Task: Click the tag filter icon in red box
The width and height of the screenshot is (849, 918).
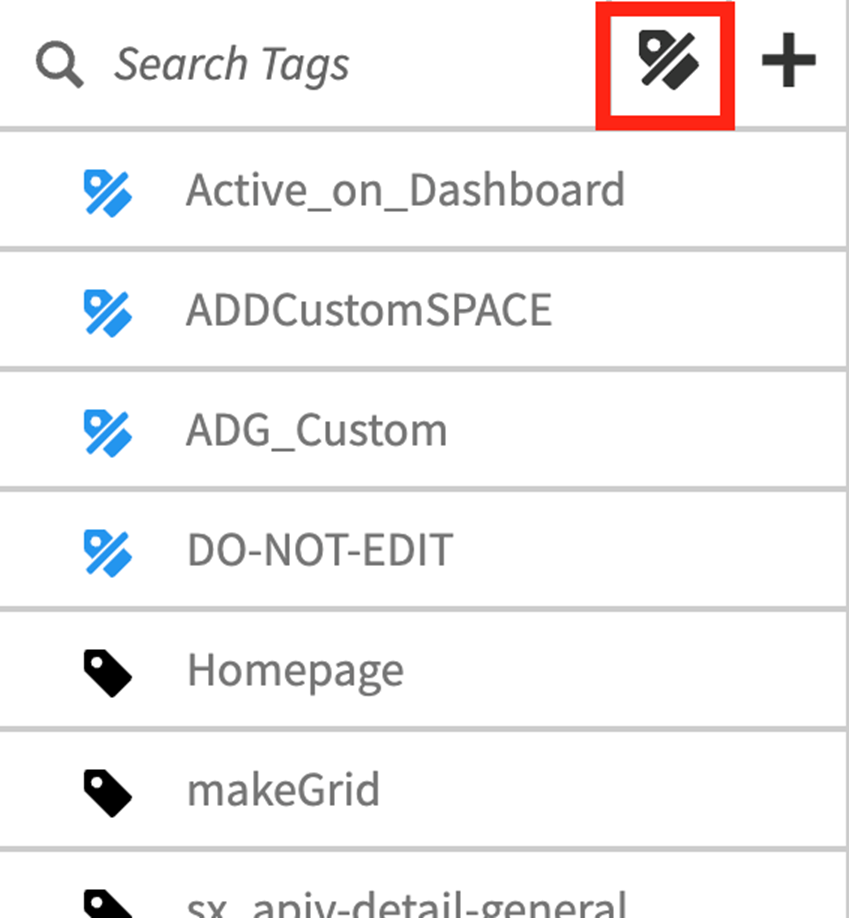Action: (668, 61)
